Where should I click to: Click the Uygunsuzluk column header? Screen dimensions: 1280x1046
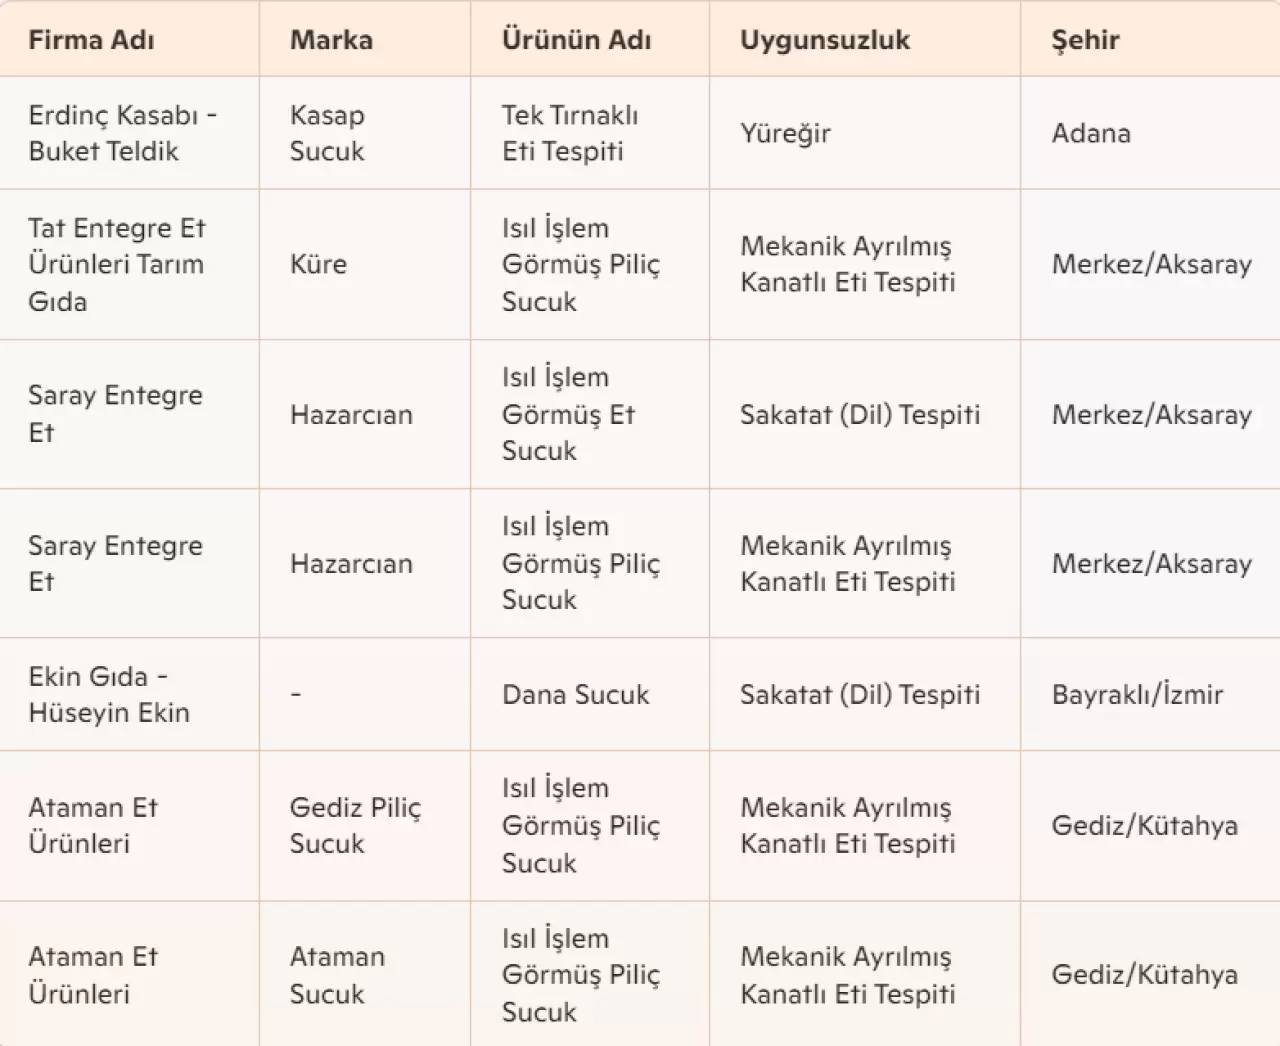pyautogui.click(x=825, y=40)
